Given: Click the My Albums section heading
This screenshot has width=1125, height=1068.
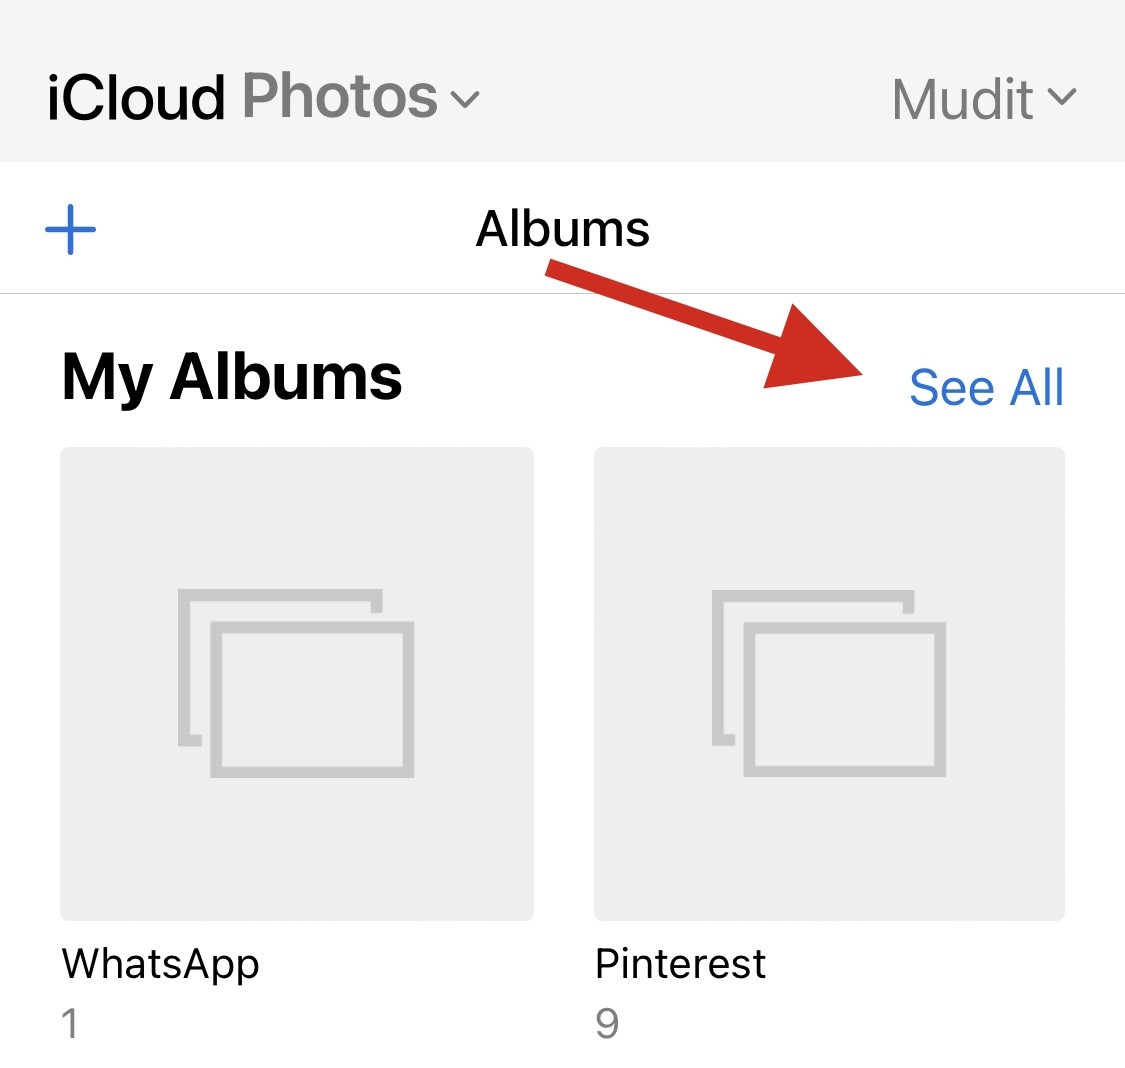Looking at the screenshot, I should 232,378.
